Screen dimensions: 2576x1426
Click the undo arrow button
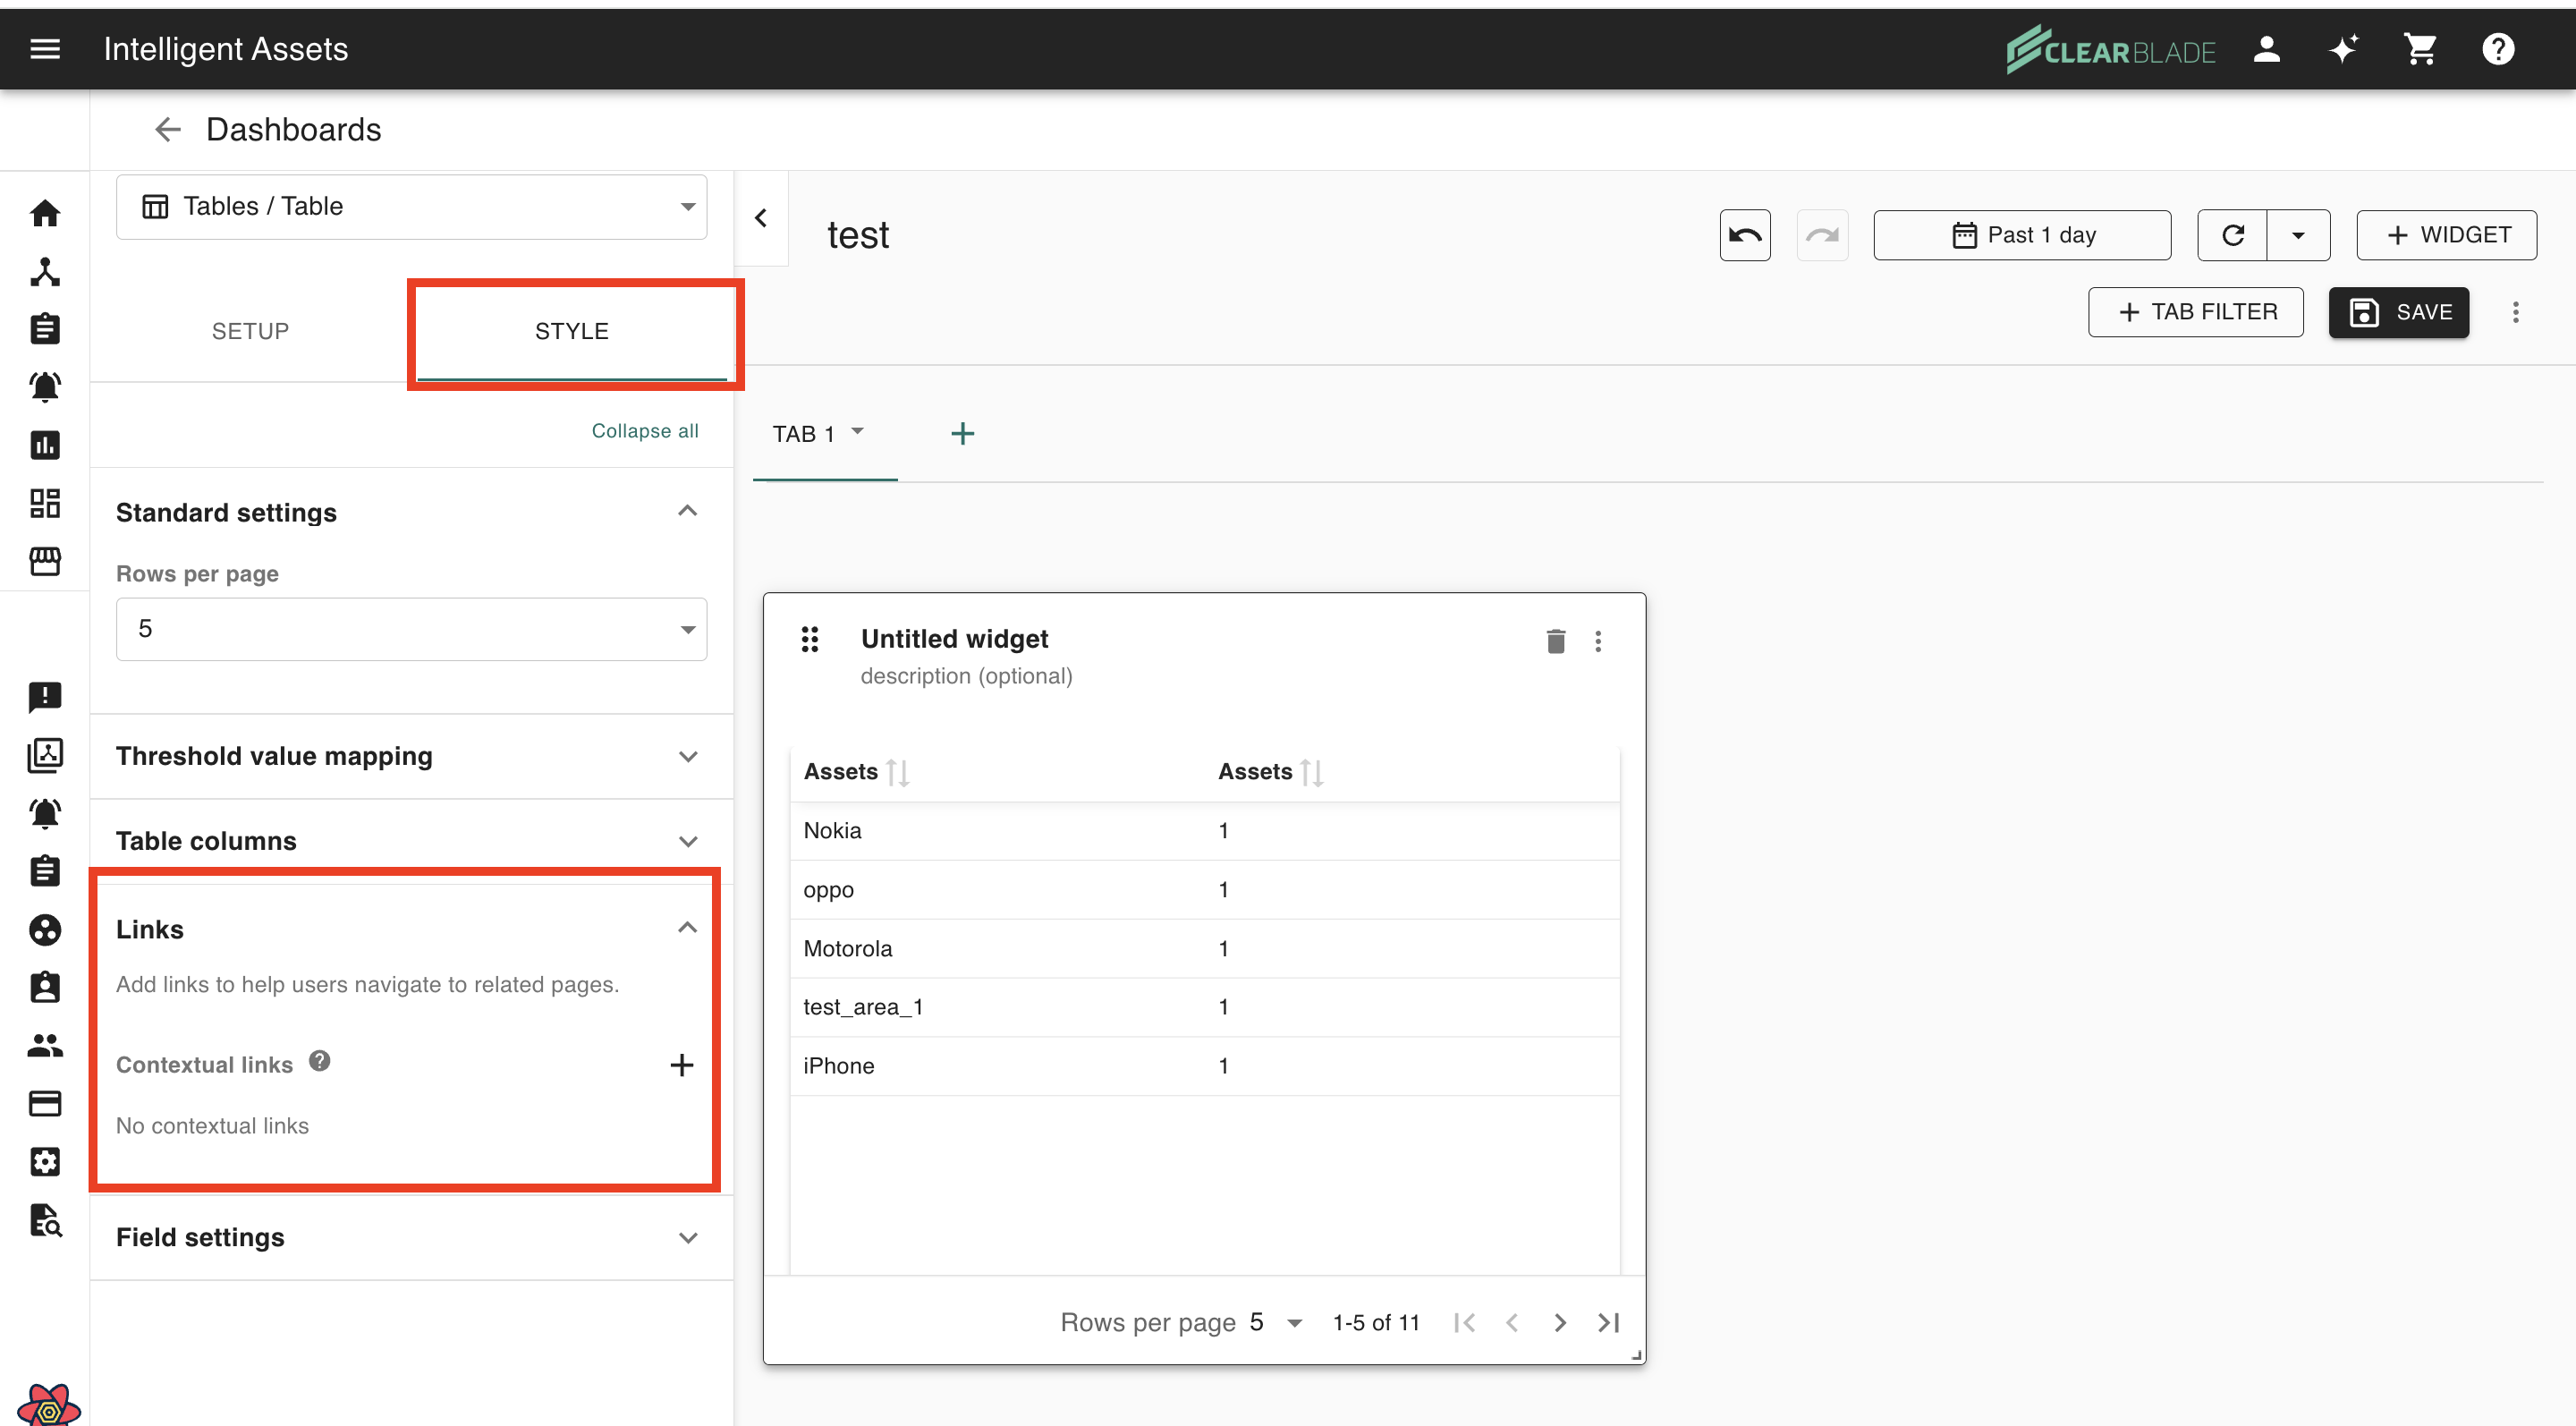[x=1744, y=235]
